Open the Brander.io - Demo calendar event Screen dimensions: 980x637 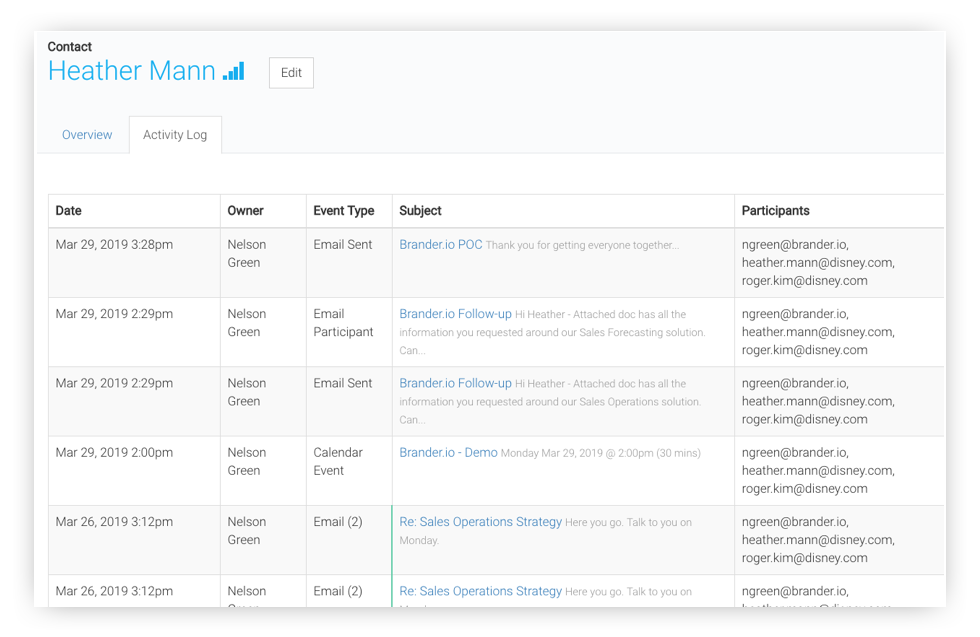(x=448, y=452)
